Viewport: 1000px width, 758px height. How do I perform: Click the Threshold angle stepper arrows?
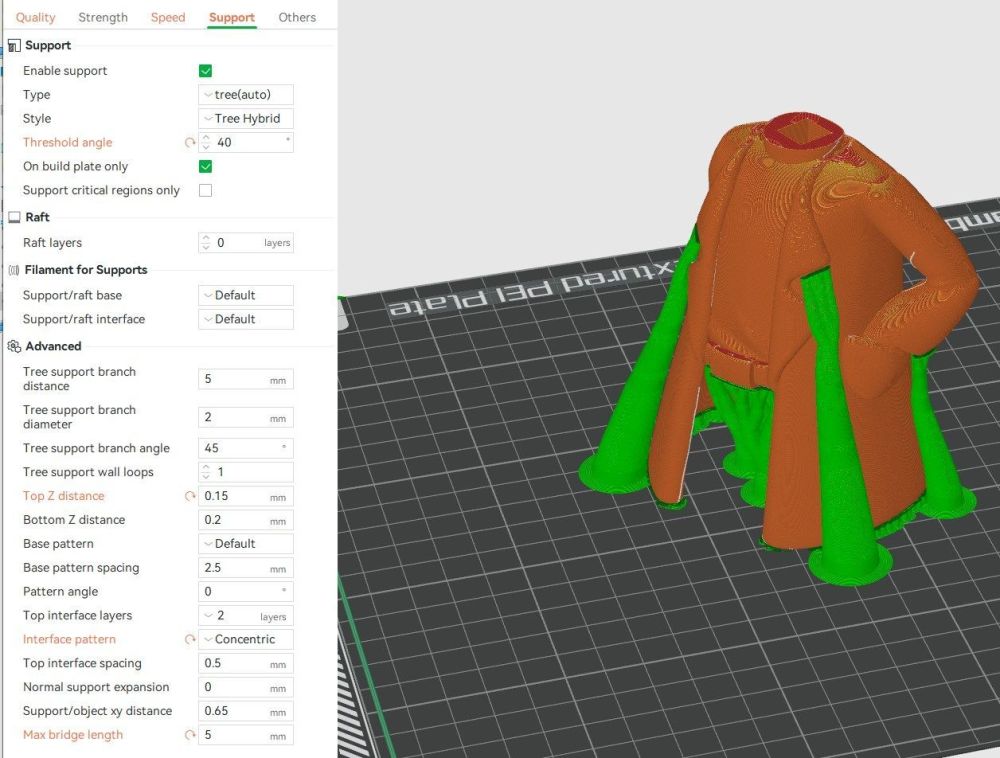(205, 142)
